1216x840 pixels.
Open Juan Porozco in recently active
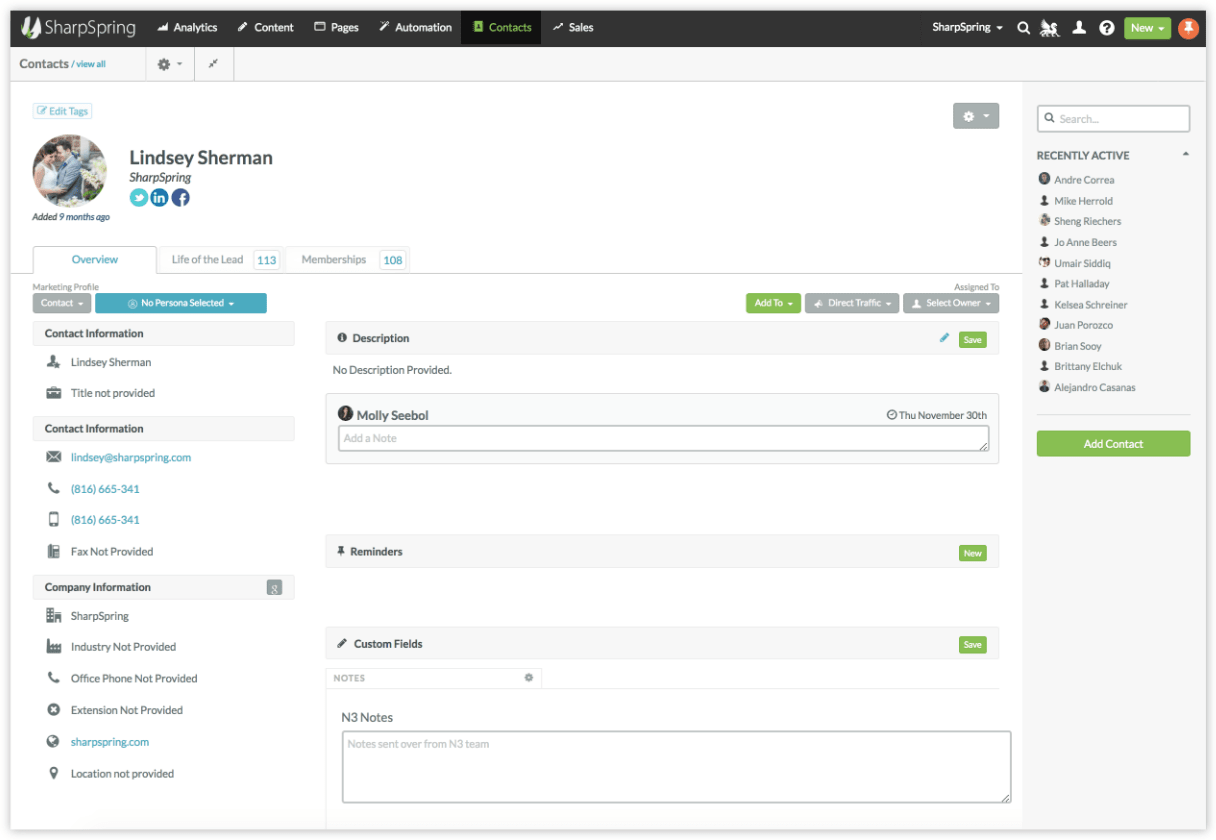click(1083, 325)
